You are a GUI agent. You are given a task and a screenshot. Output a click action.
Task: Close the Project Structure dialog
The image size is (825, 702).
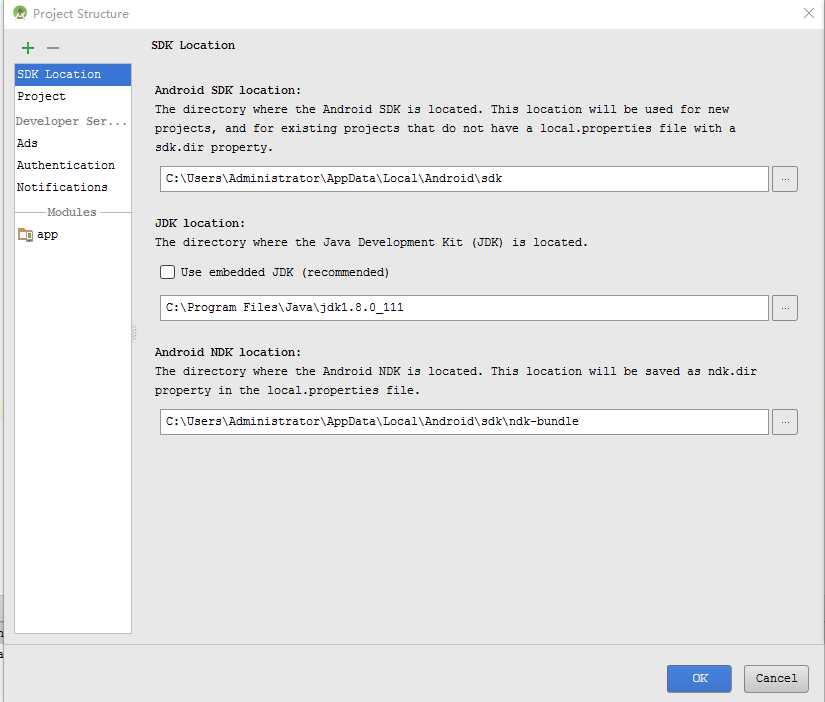click(809, 13)
